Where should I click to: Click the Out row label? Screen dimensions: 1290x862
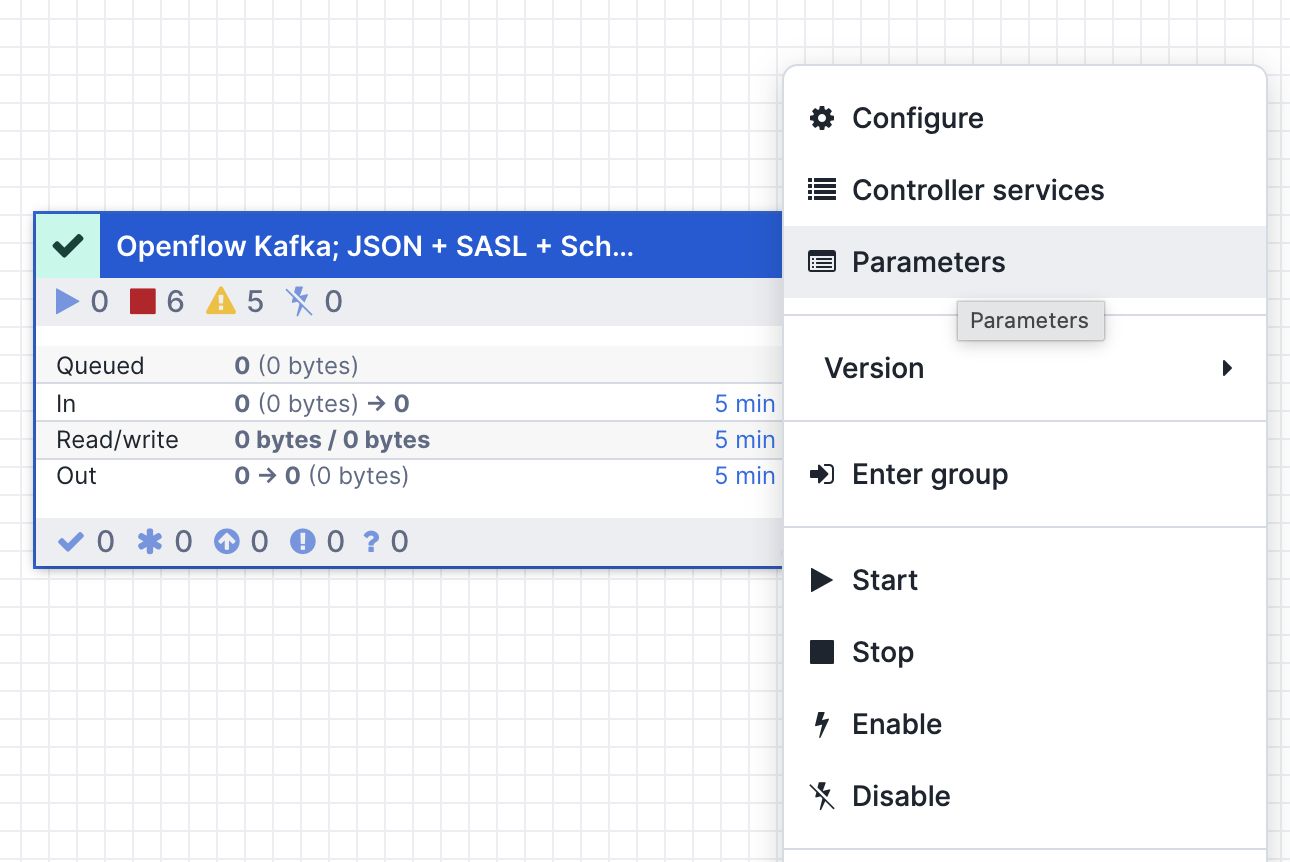[76, 476]
